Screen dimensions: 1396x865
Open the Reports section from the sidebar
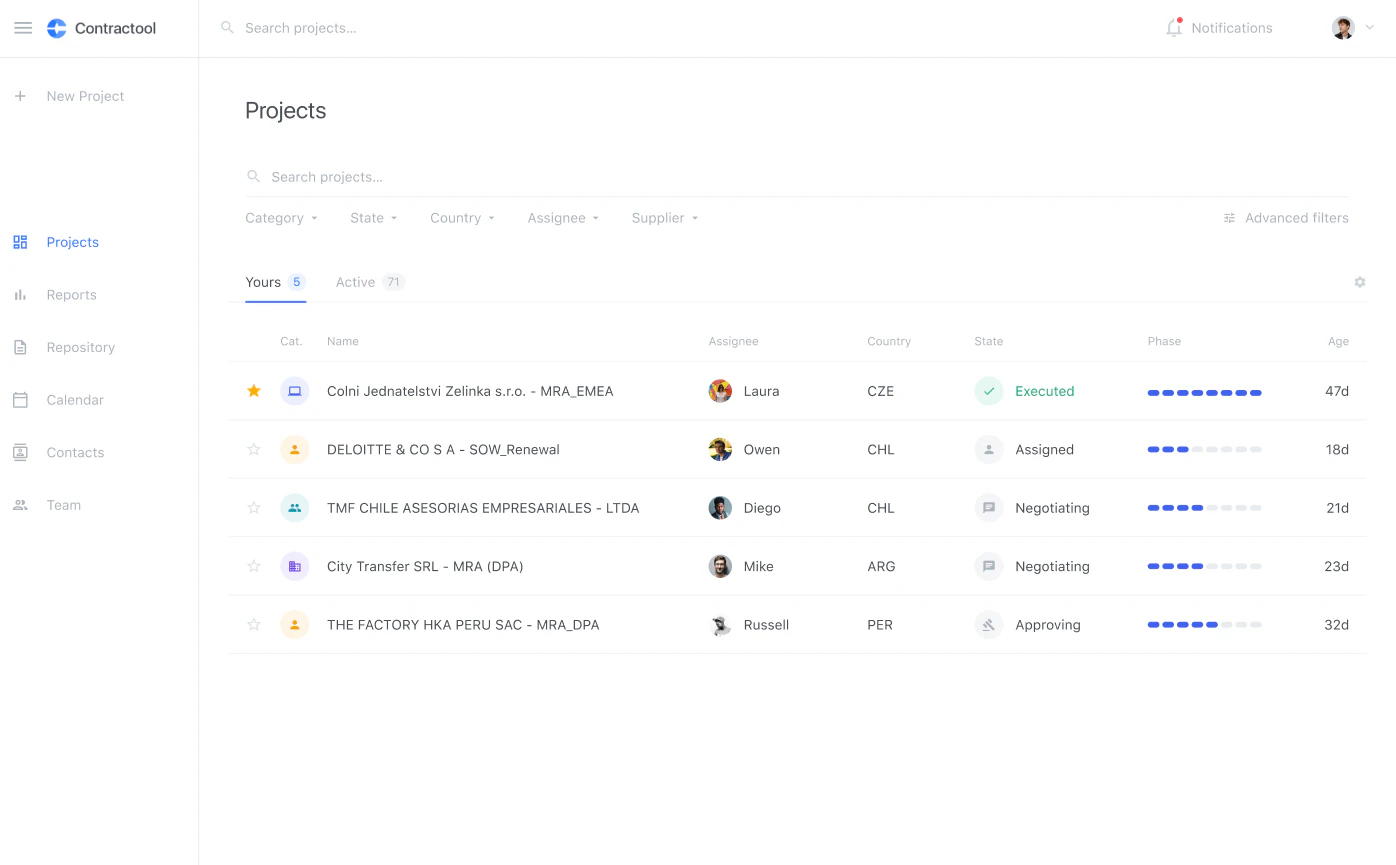[71, 294]
